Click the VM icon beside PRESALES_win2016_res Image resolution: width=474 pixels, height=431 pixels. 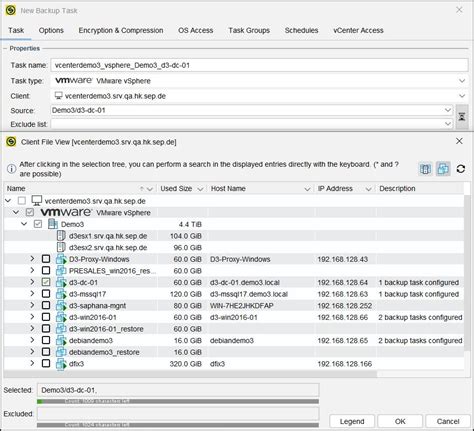[x=61, y=271]
